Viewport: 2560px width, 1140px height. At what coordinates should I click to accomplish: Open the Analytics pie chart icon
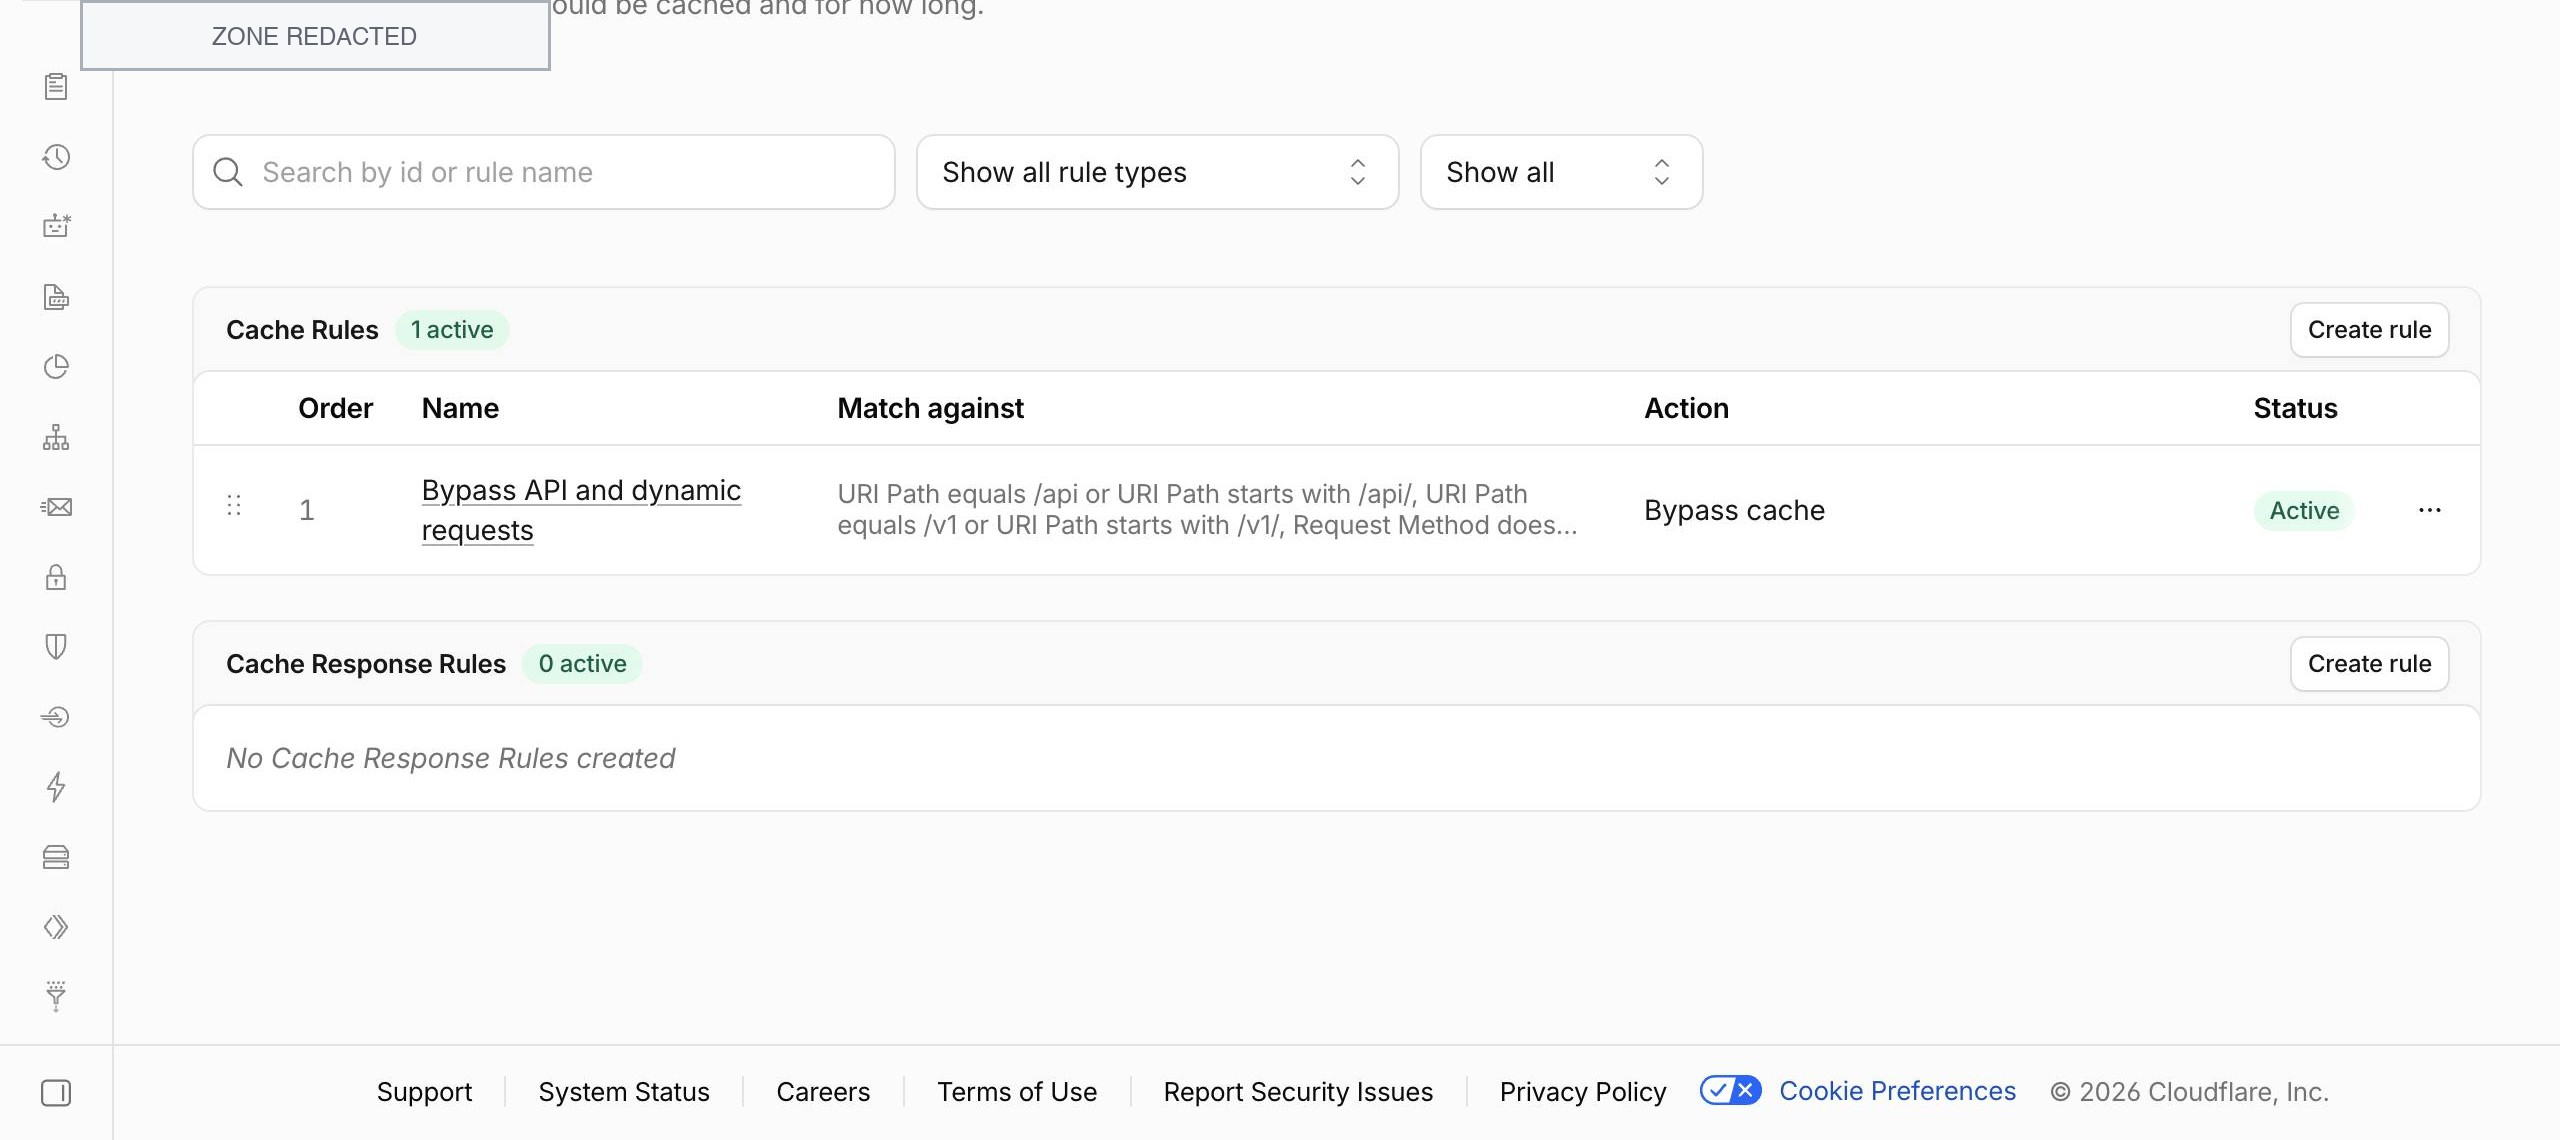56,367
